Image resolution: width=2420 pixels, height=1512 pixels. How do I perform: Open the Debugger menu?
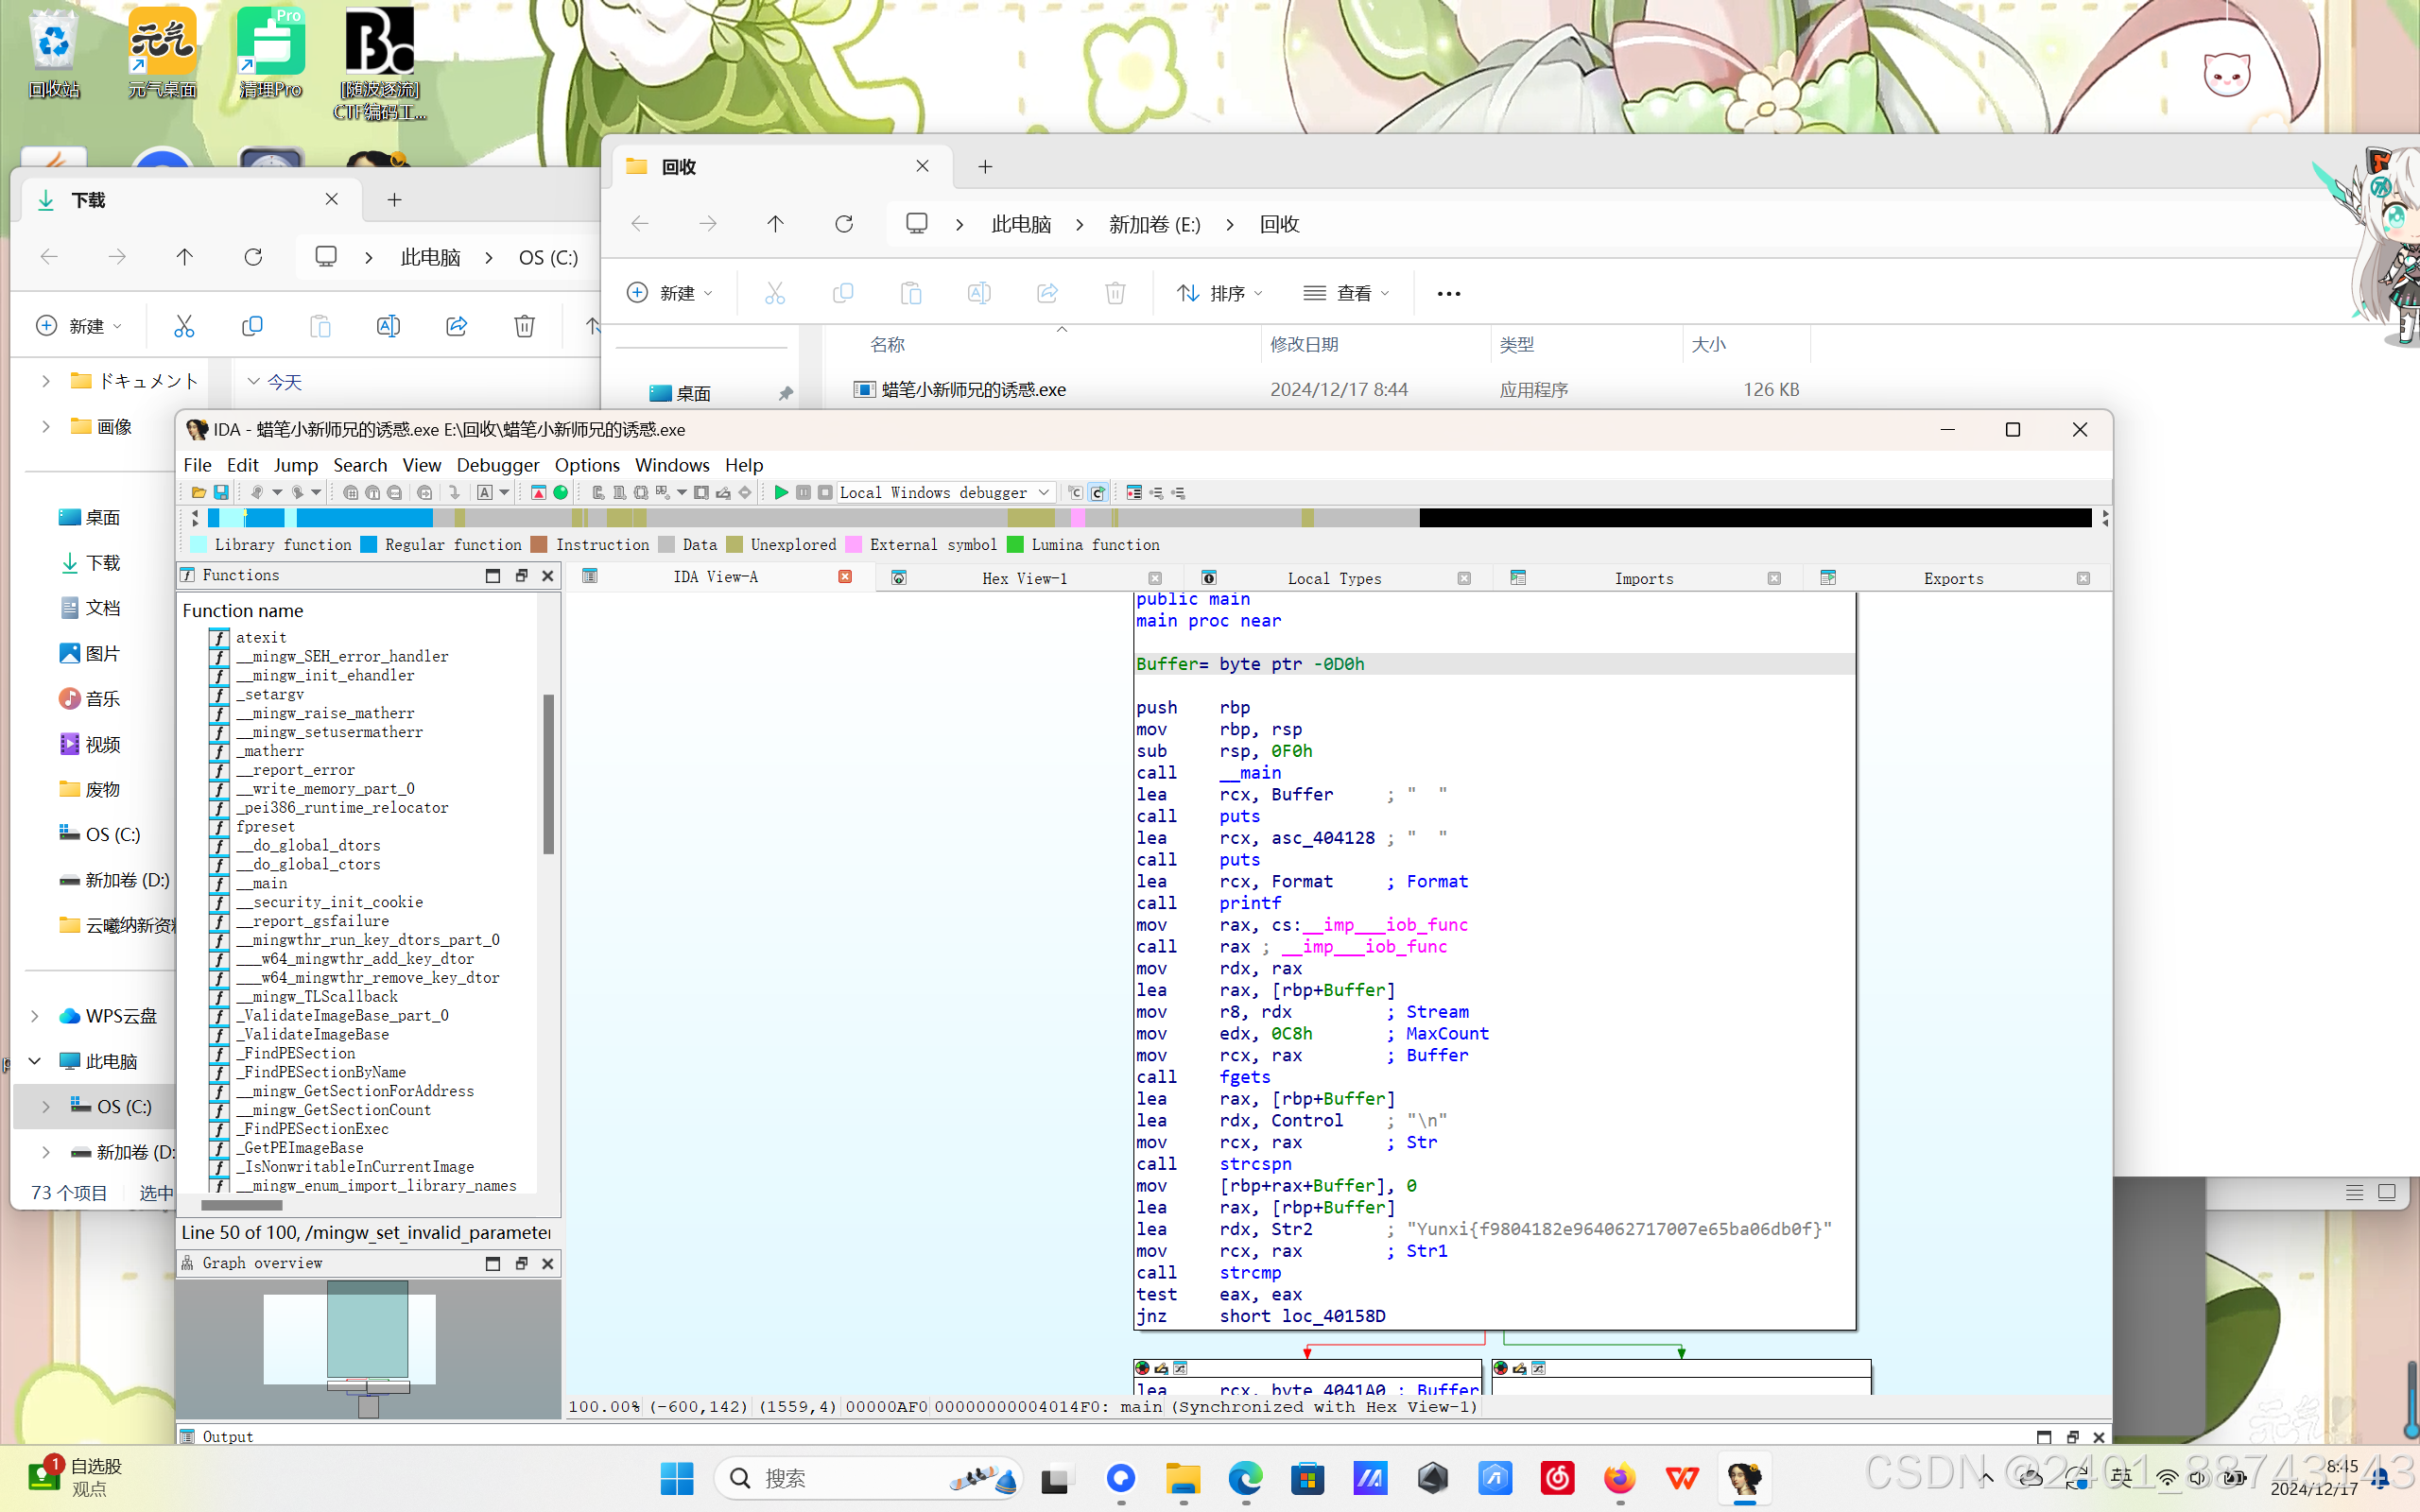click(497, 465)
